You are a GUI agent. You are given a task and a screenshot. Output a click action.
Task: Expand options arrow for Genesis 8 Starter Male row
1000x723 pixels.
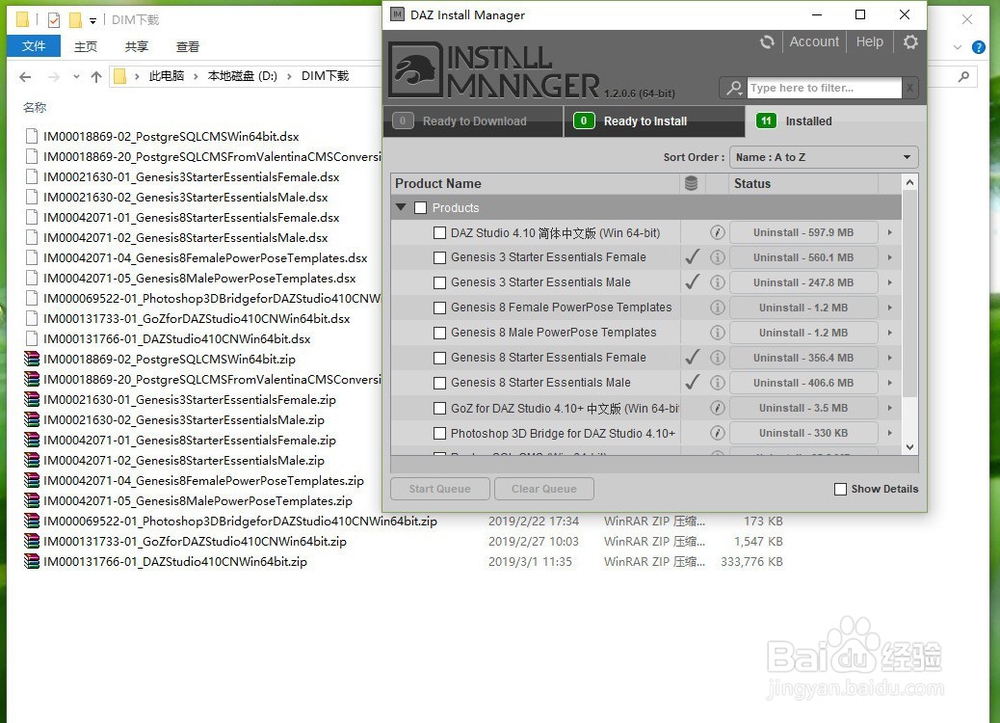pyautogui.click(x=890, y=383)
